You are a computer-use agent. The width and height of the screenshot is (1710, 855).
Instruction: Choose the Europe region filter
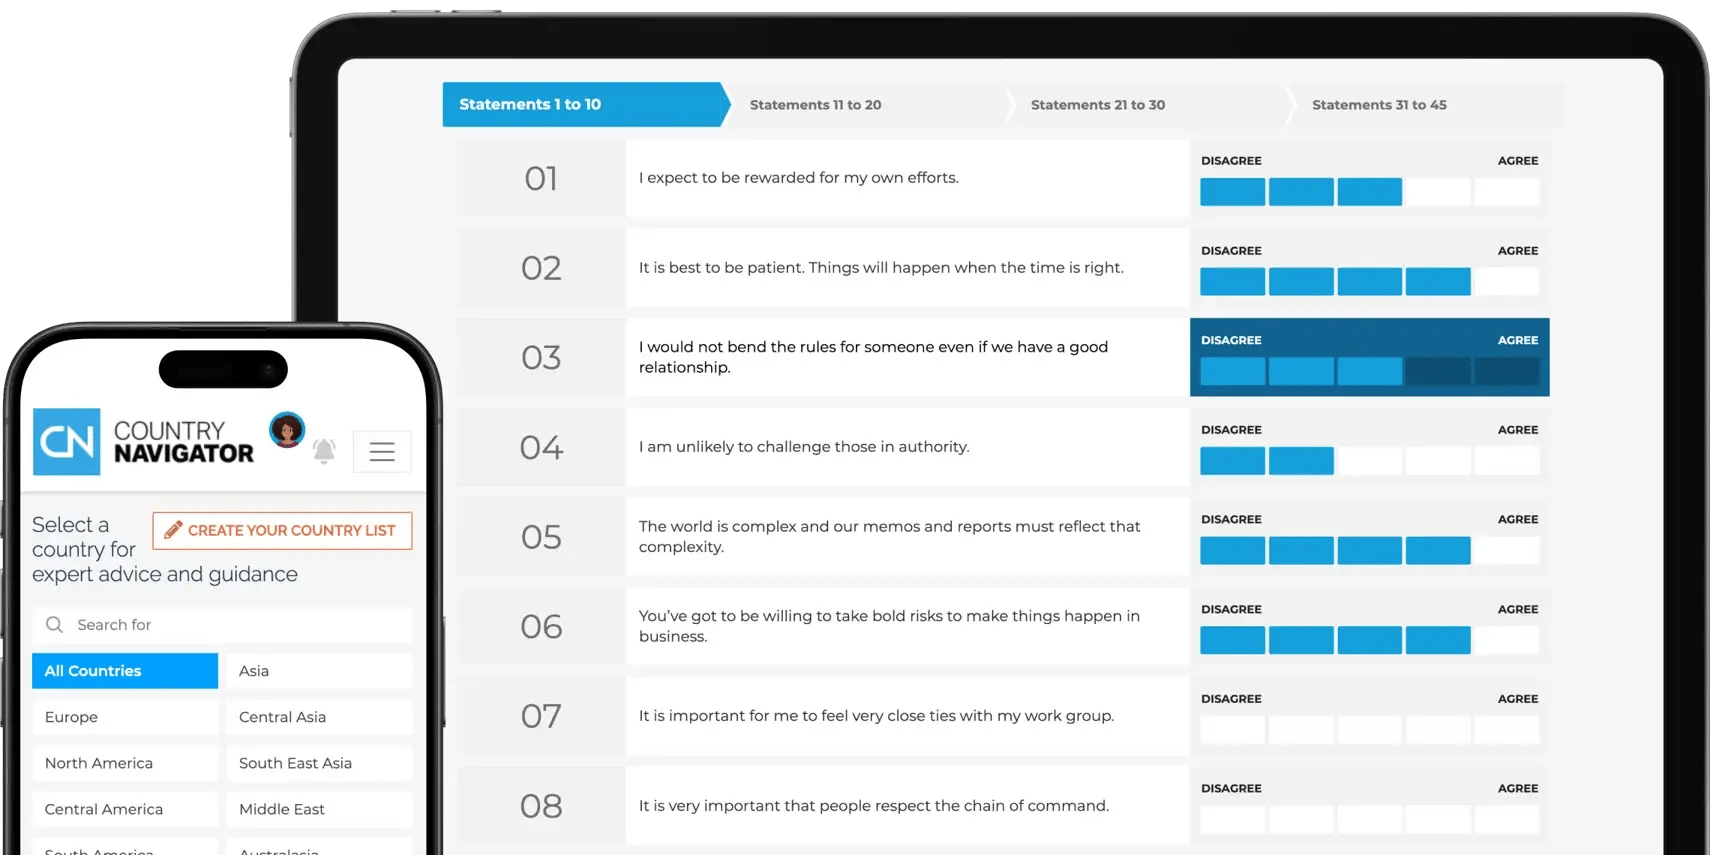pyautogui.click(x=125, y=717)
